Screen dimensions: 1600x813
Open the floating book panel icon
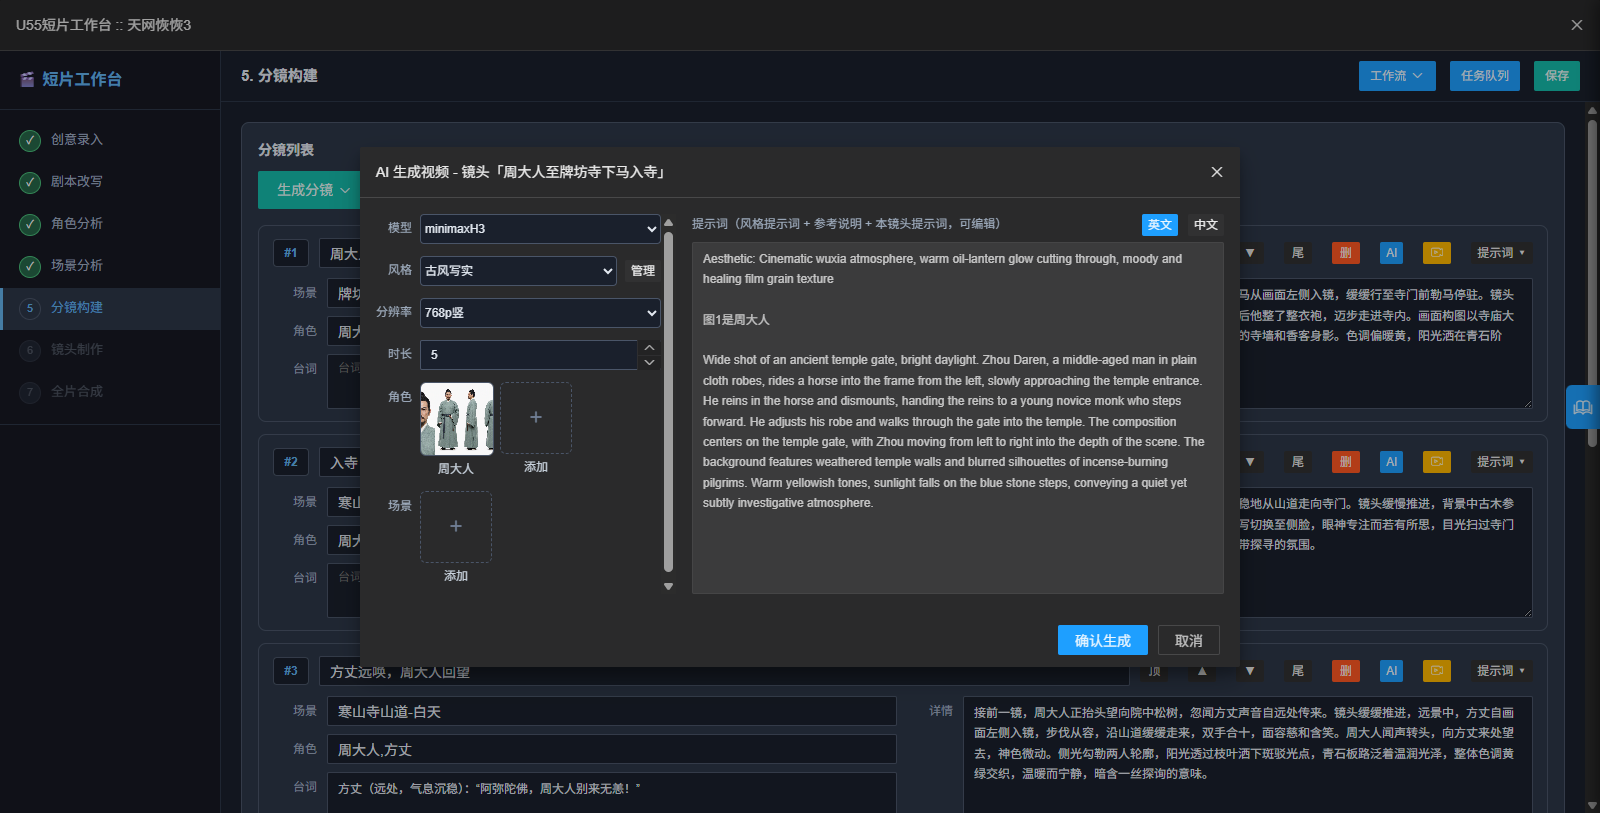[1582, 407]
